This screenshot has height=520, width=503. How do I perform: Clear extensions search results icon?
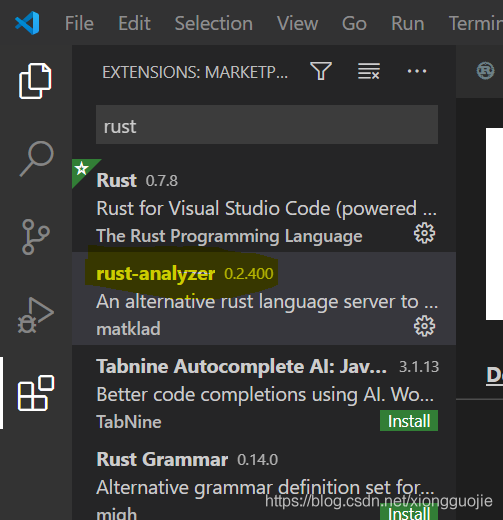[x=369, y=71]
